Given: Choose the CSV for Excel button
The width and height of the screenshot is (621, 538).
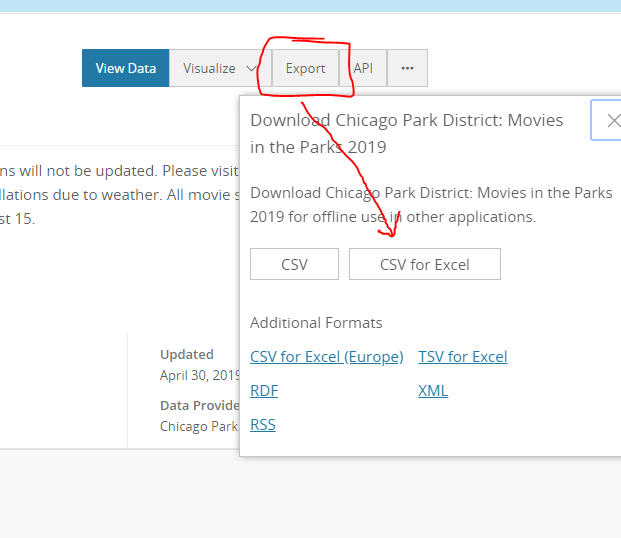Looking at the screenshot, I should coord(424,265).
